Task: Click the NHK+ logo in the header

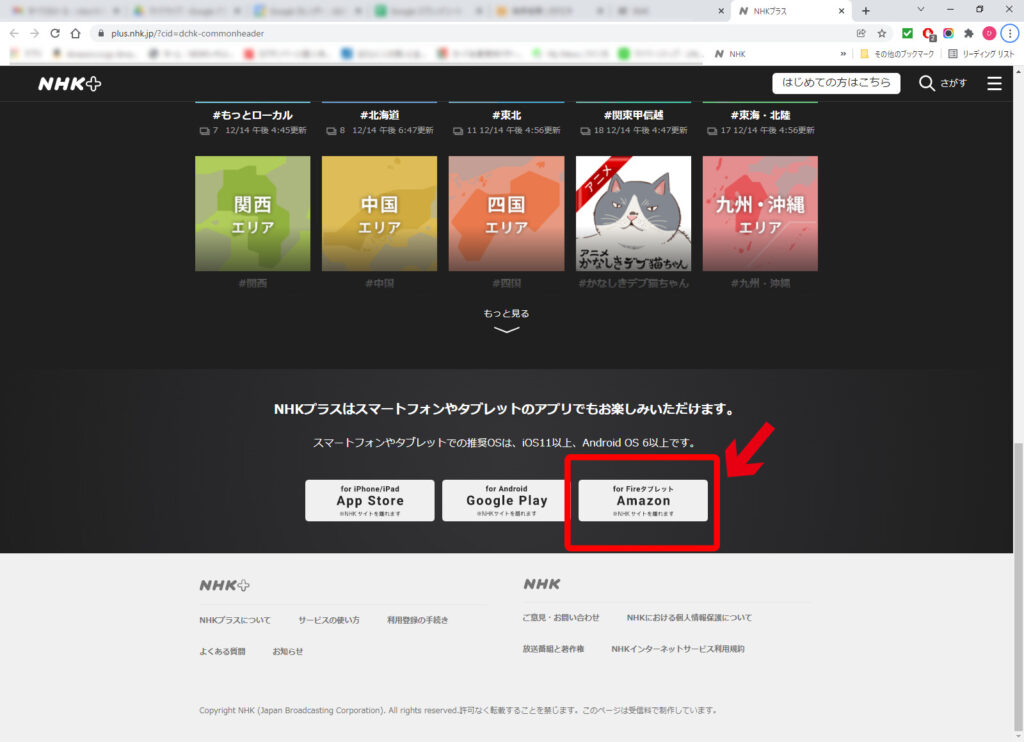Action: coord(69,84)
